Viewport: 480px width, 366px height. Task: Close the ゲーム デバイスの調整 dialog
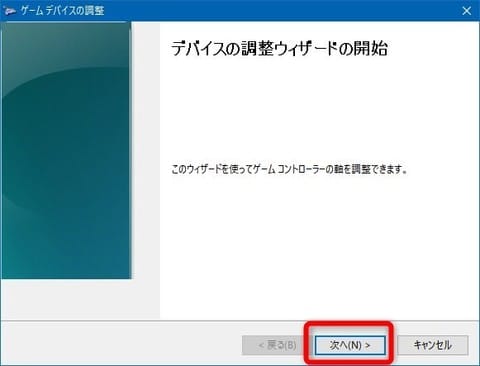[x=467, y=11]
